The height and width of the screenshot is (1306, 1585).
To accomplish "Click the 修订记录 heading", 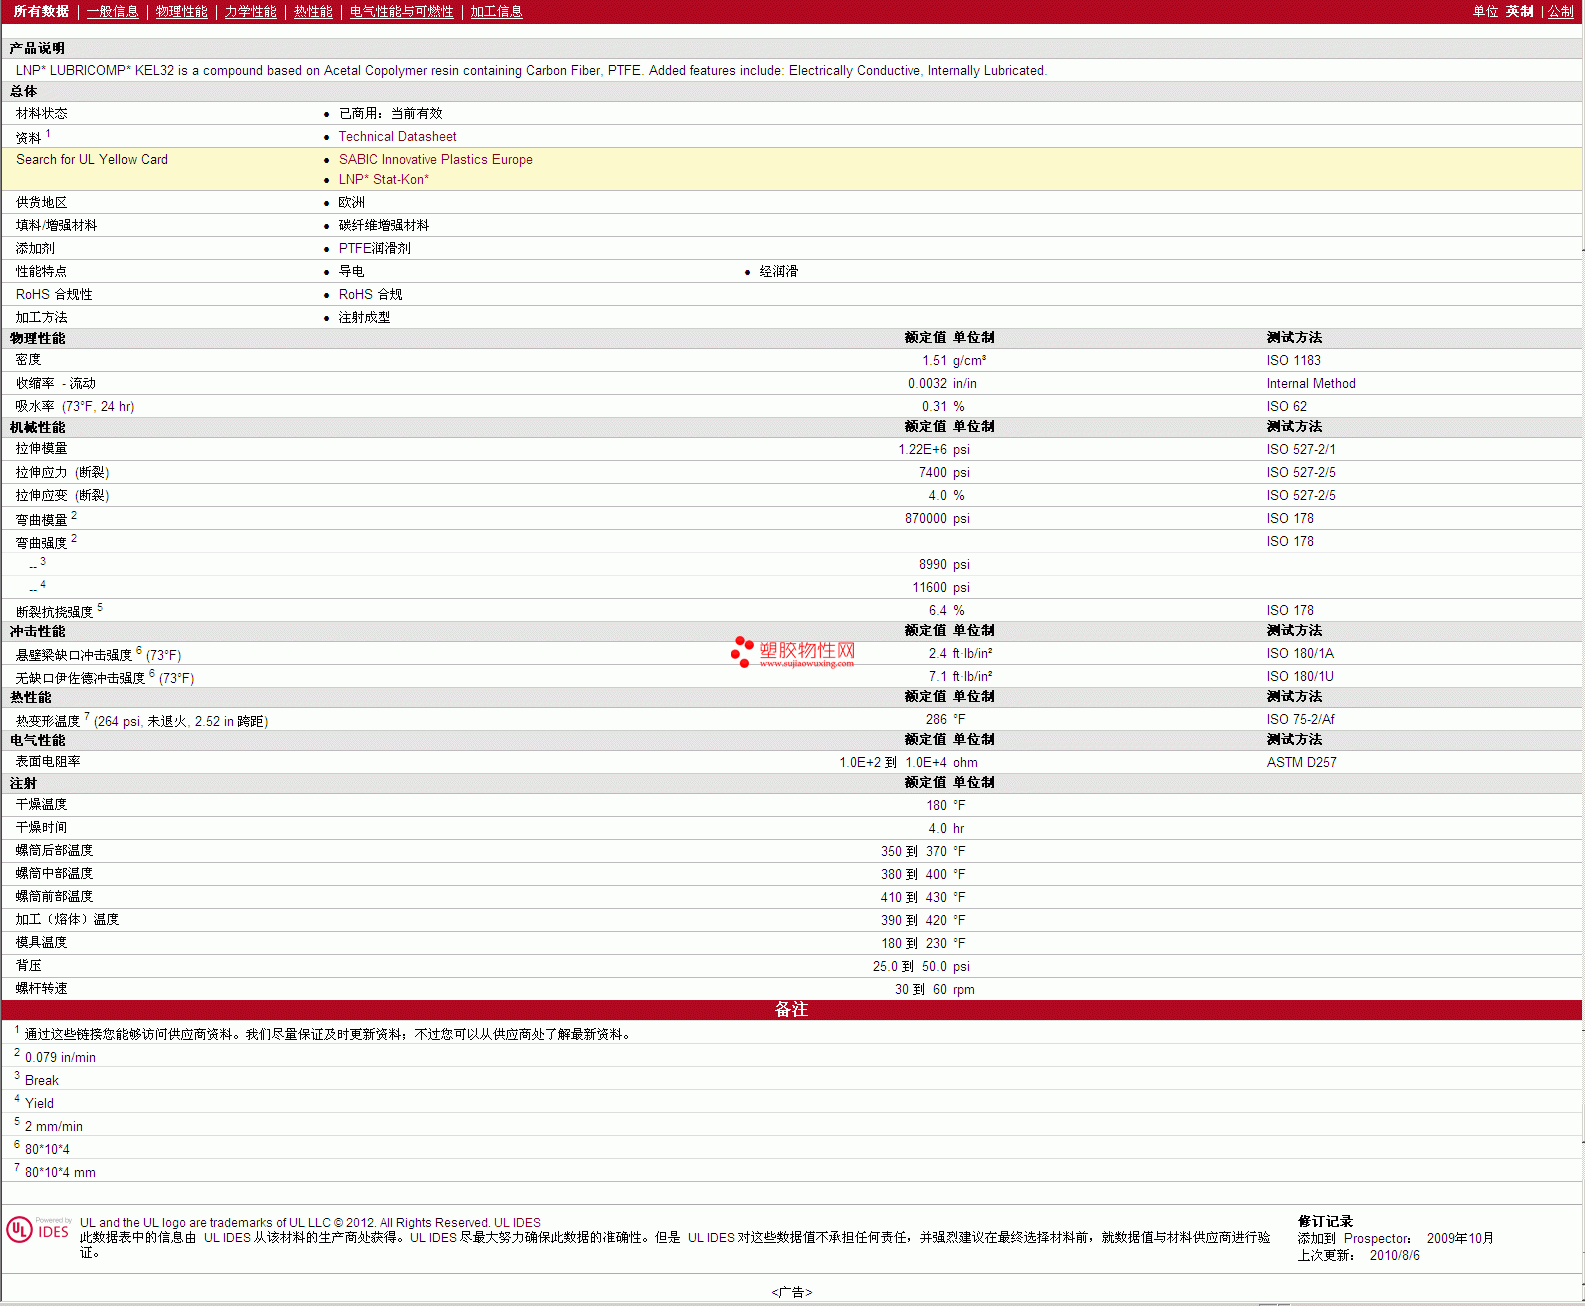I will (1325, 1221).
